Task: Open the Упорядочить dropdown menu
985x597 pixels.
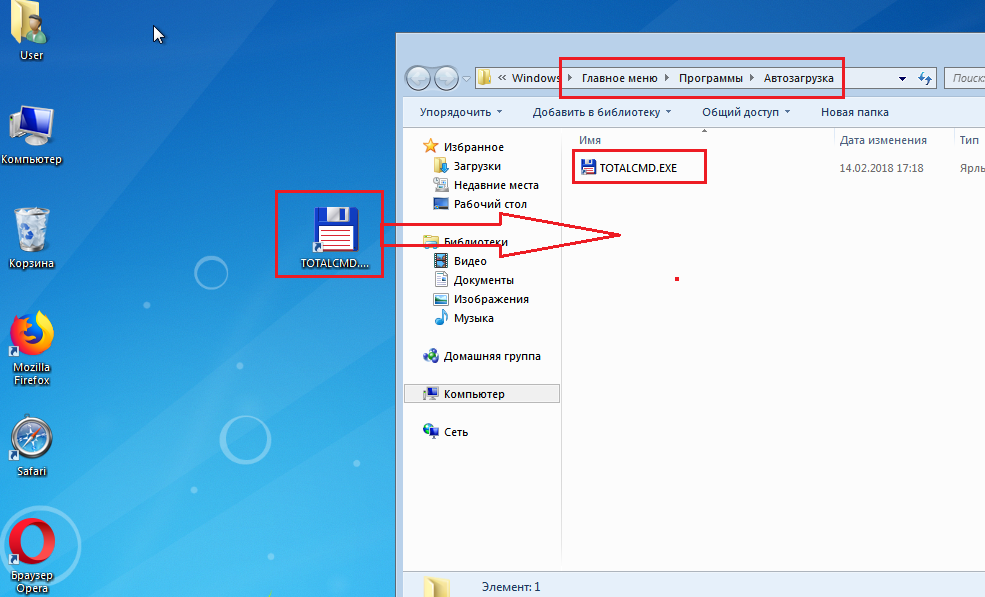Action: pyautogui.click(x=460, y=112)
